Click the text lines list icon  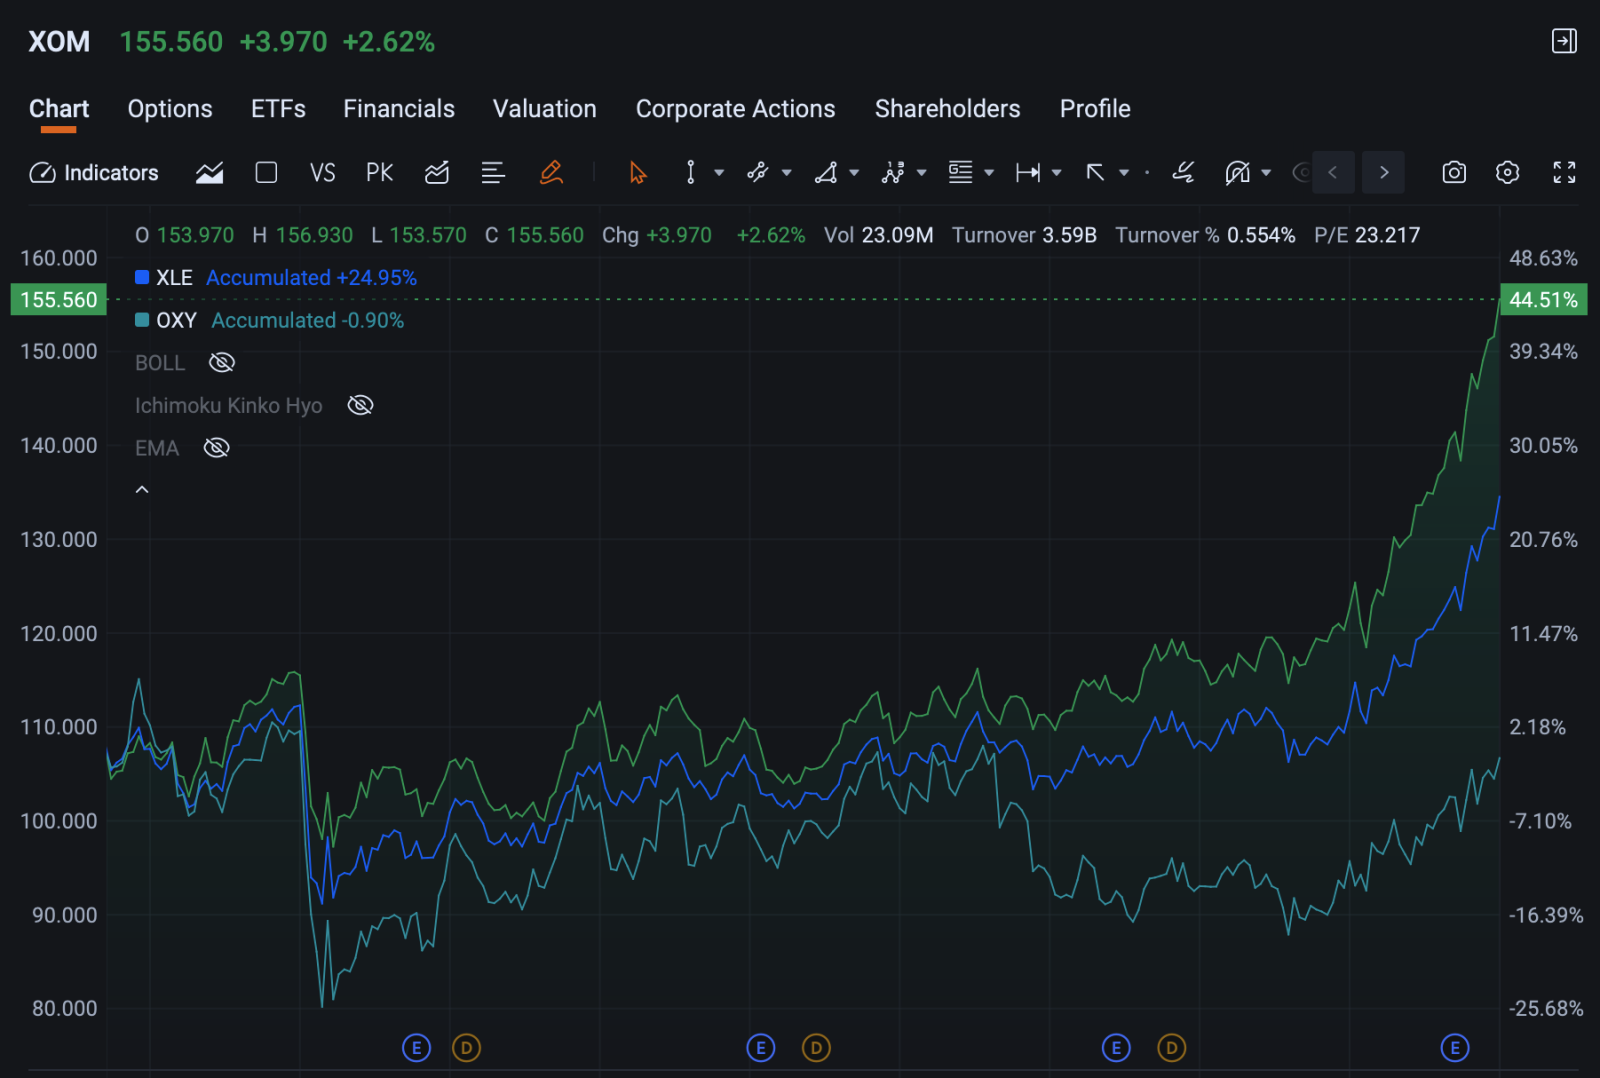click(x=493, y=173)
